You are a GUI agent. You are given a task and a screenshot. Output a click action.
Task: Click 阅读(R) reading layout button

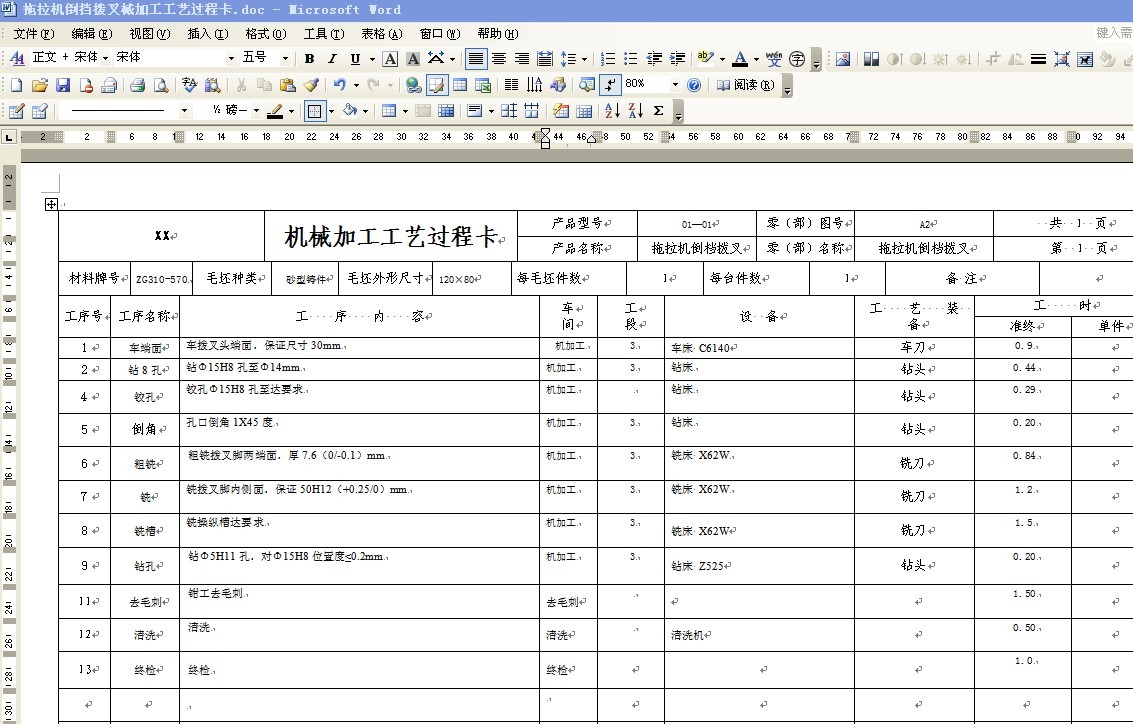tap(745, 85)
